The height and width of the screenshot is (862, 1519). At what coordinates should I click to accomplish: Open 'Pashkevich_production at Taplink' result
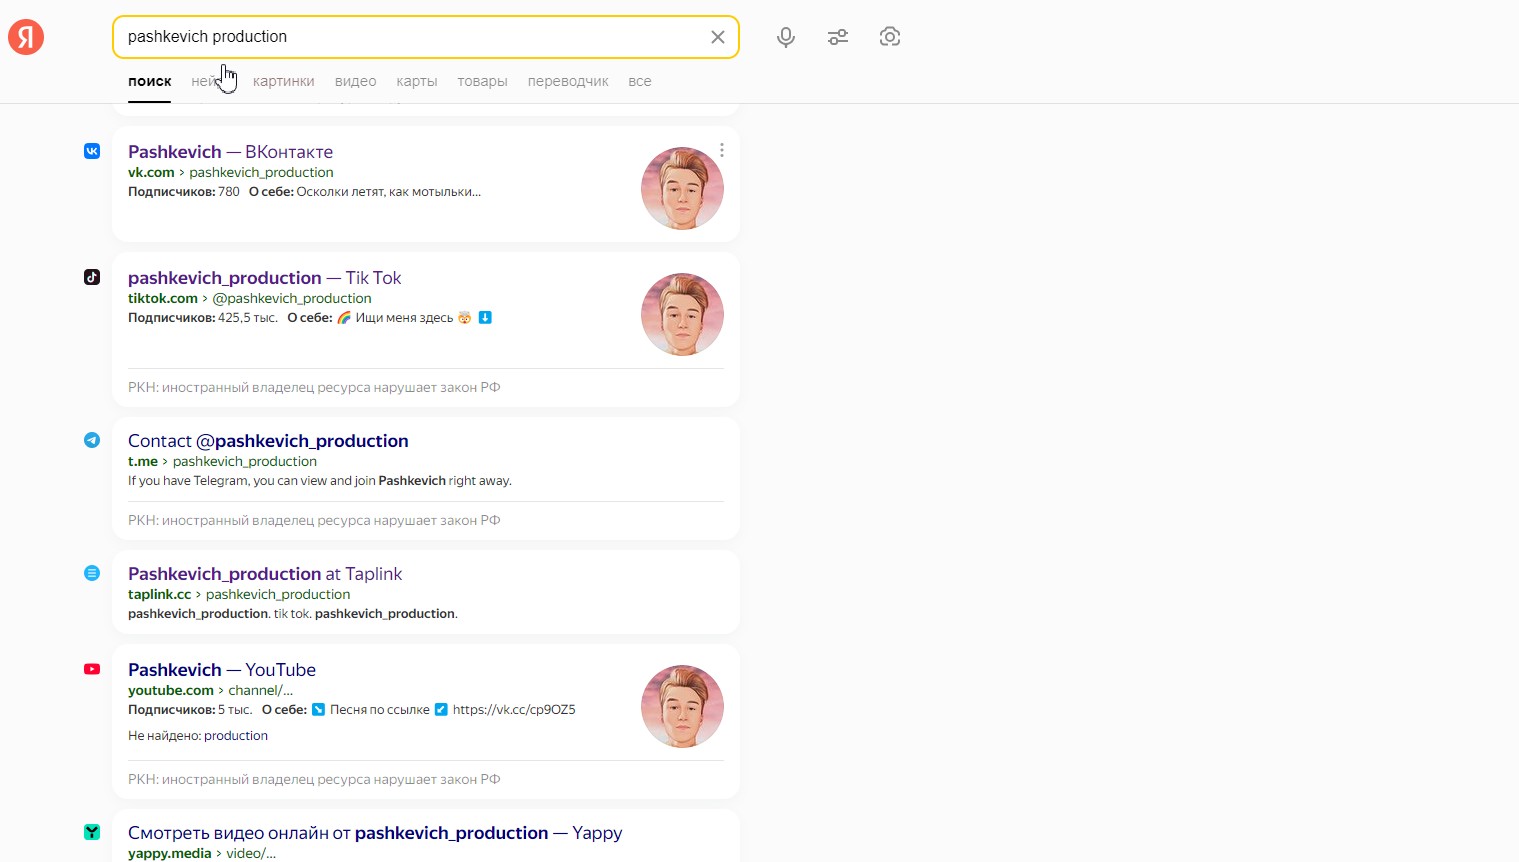pyautogui.click(x=265, y=574)
